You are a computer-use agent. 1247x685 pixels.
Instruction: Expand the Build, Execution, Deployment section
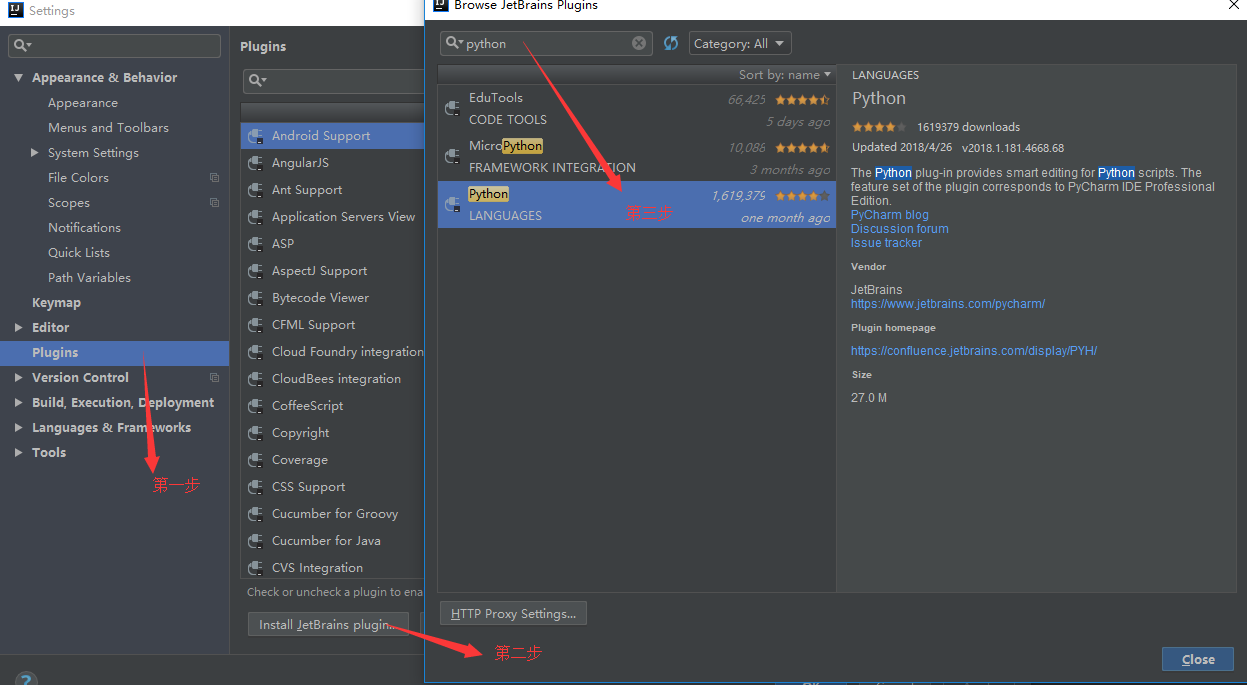(19, 403)
